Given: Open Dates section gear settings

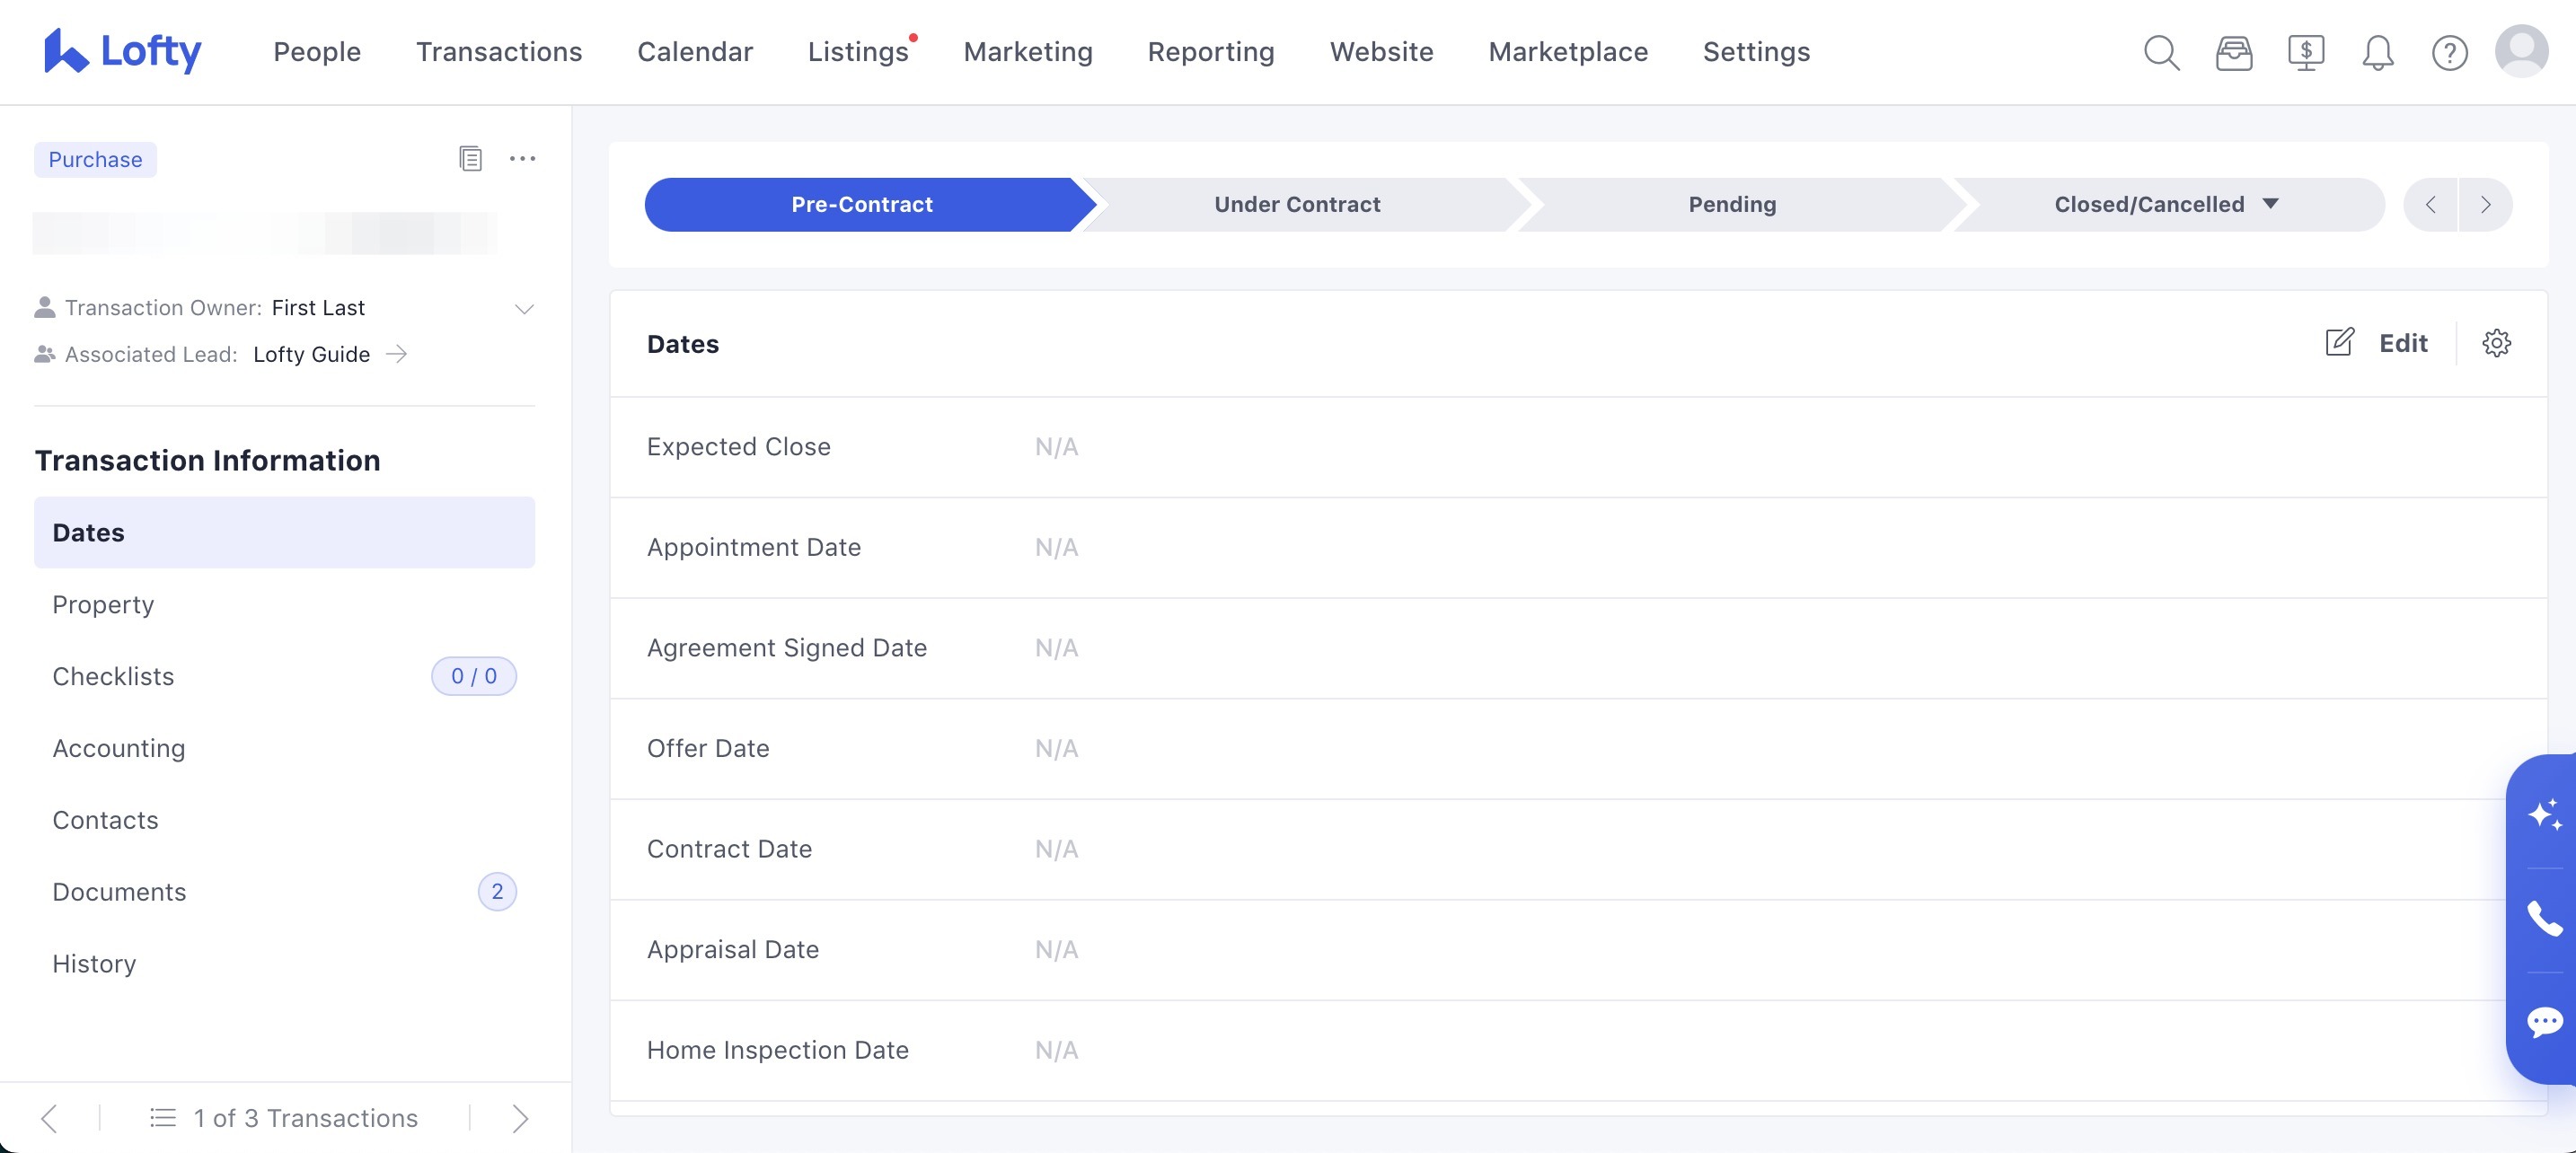Looking at the screenshot, I should point(2496,343).
